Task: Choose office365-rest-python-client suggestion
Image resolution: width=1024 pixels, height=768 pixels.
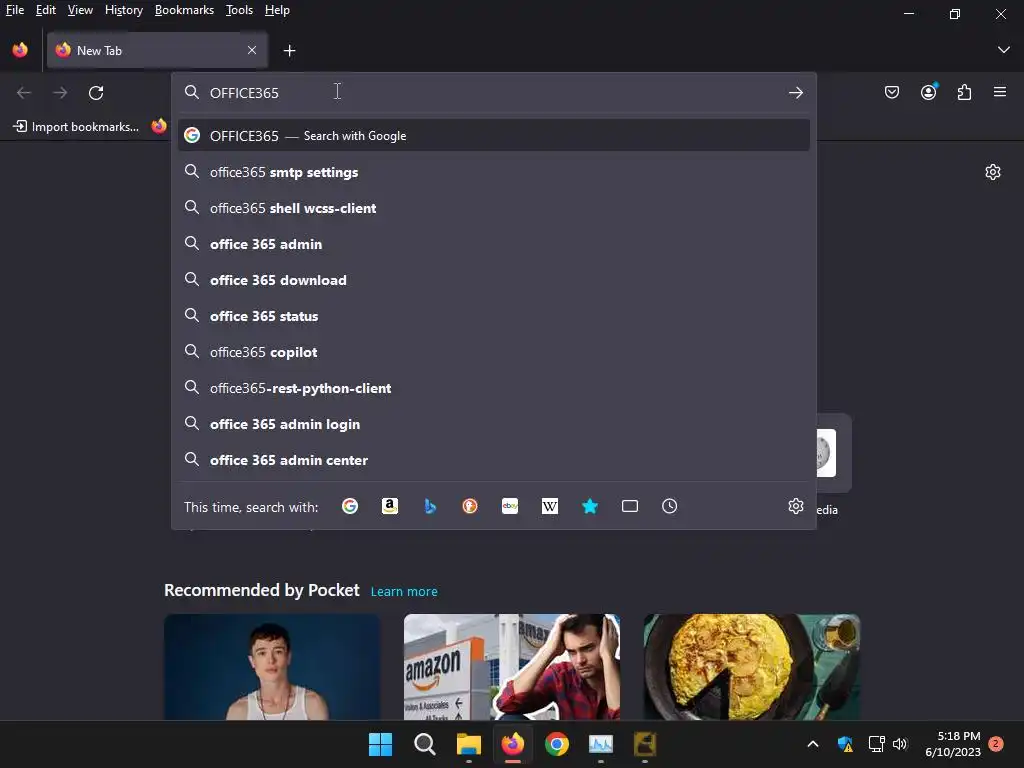Action: click(493, 388)
